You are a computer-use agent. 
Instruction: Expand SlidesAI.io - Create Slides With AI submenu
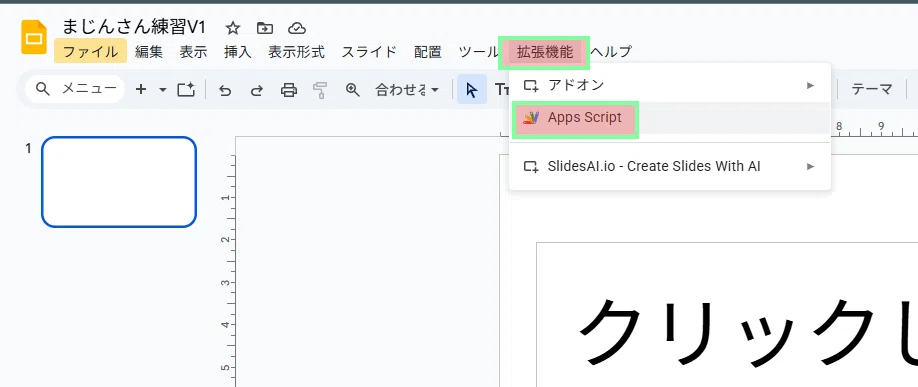[670, 166]
